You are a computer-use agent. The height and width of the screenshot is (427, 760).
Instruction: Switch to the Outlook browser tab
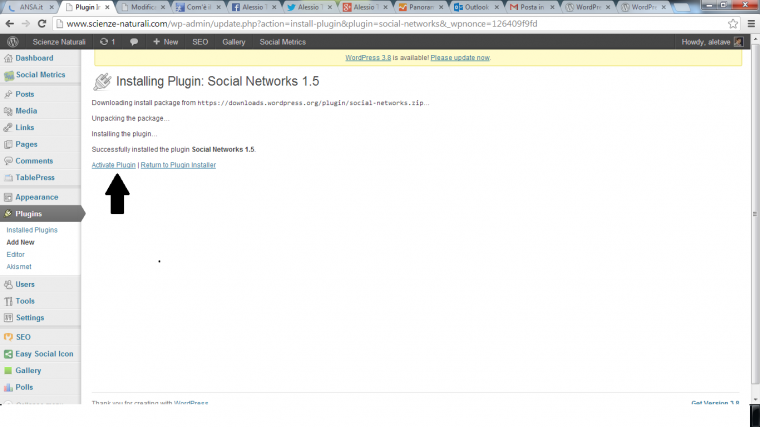pyautogui.click(x=475, y=7)
